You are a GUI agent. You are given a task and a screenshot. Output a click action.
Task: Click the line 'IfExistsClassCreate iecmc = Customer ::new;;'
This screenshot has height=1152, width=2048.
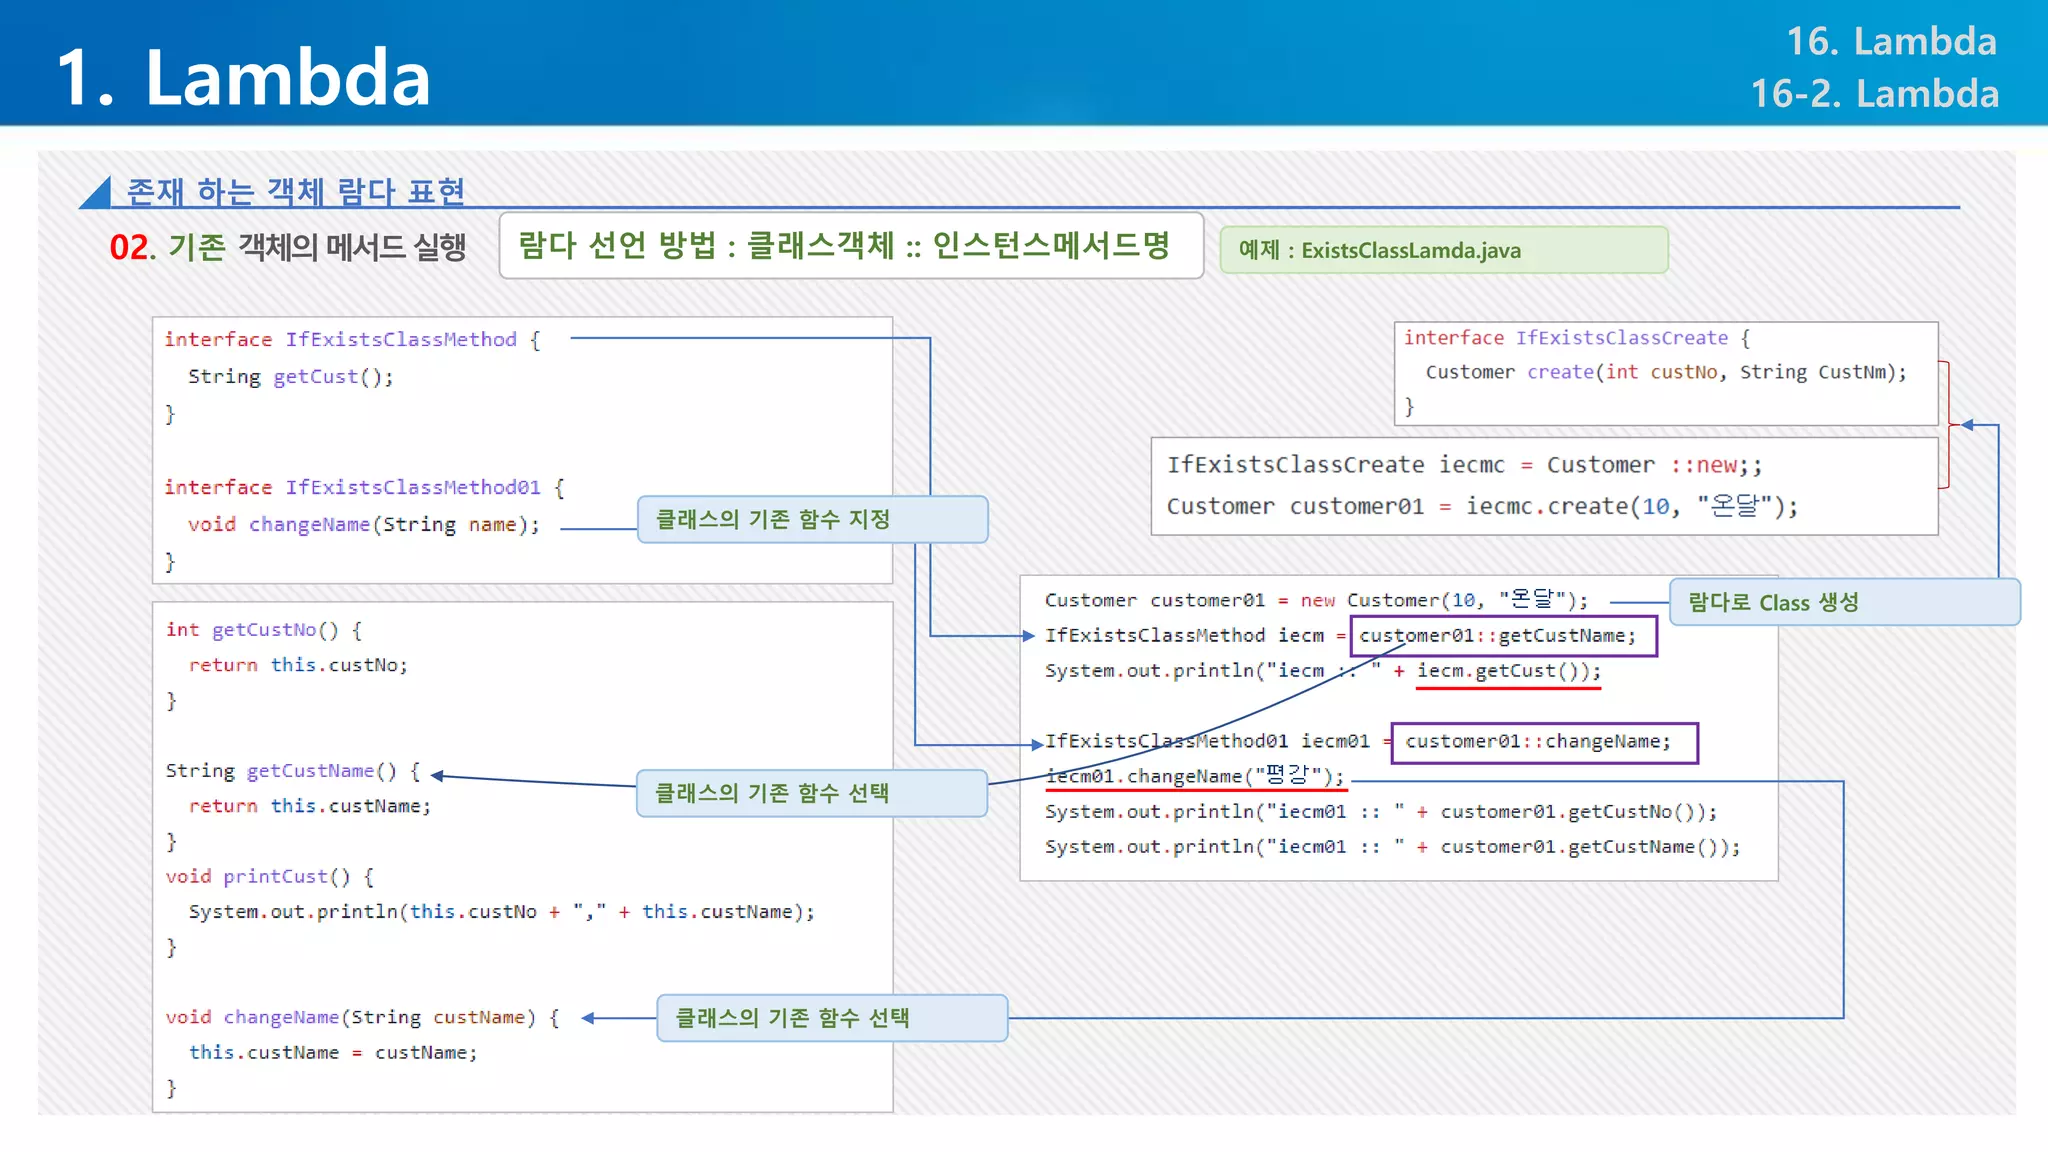coord(1465,465)
